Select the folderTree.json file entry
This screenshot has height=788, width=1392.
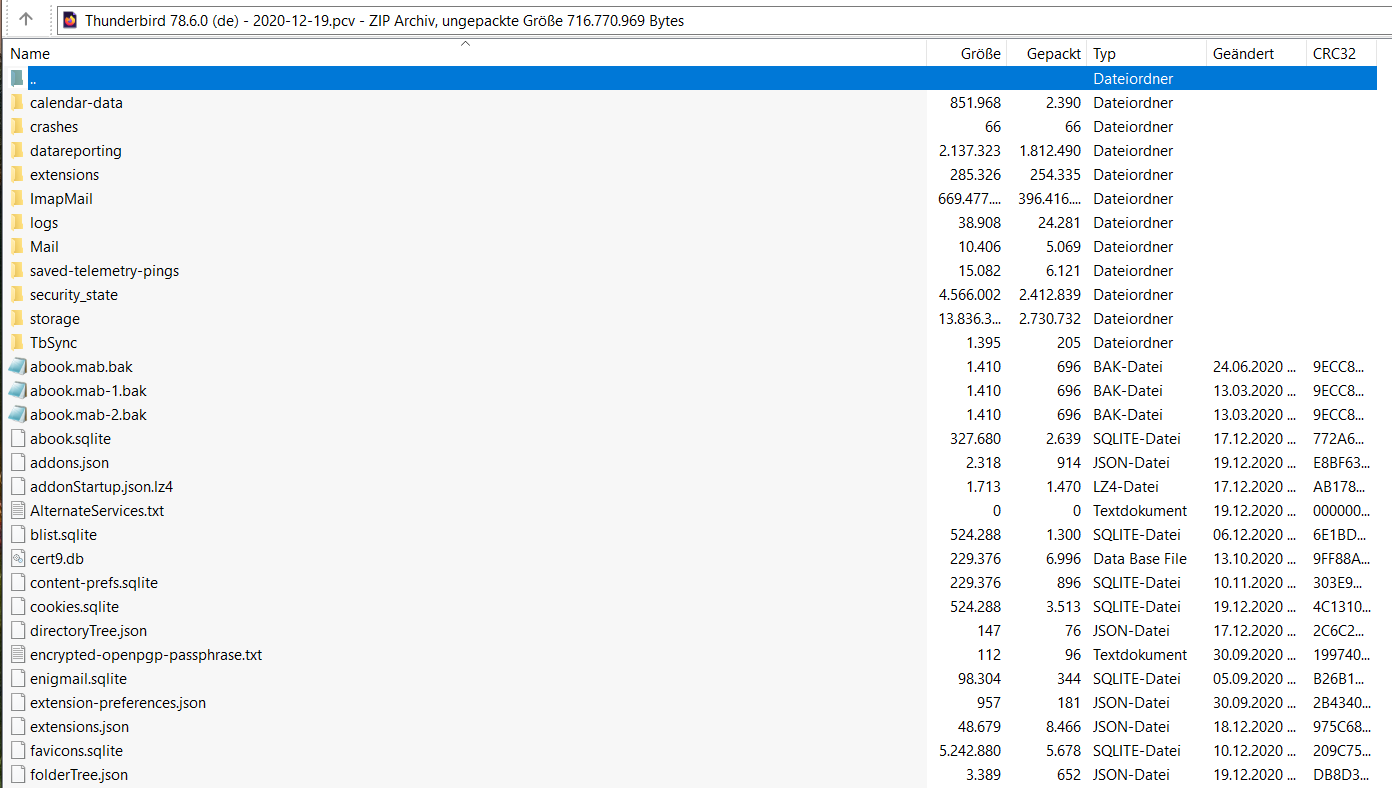79,775
